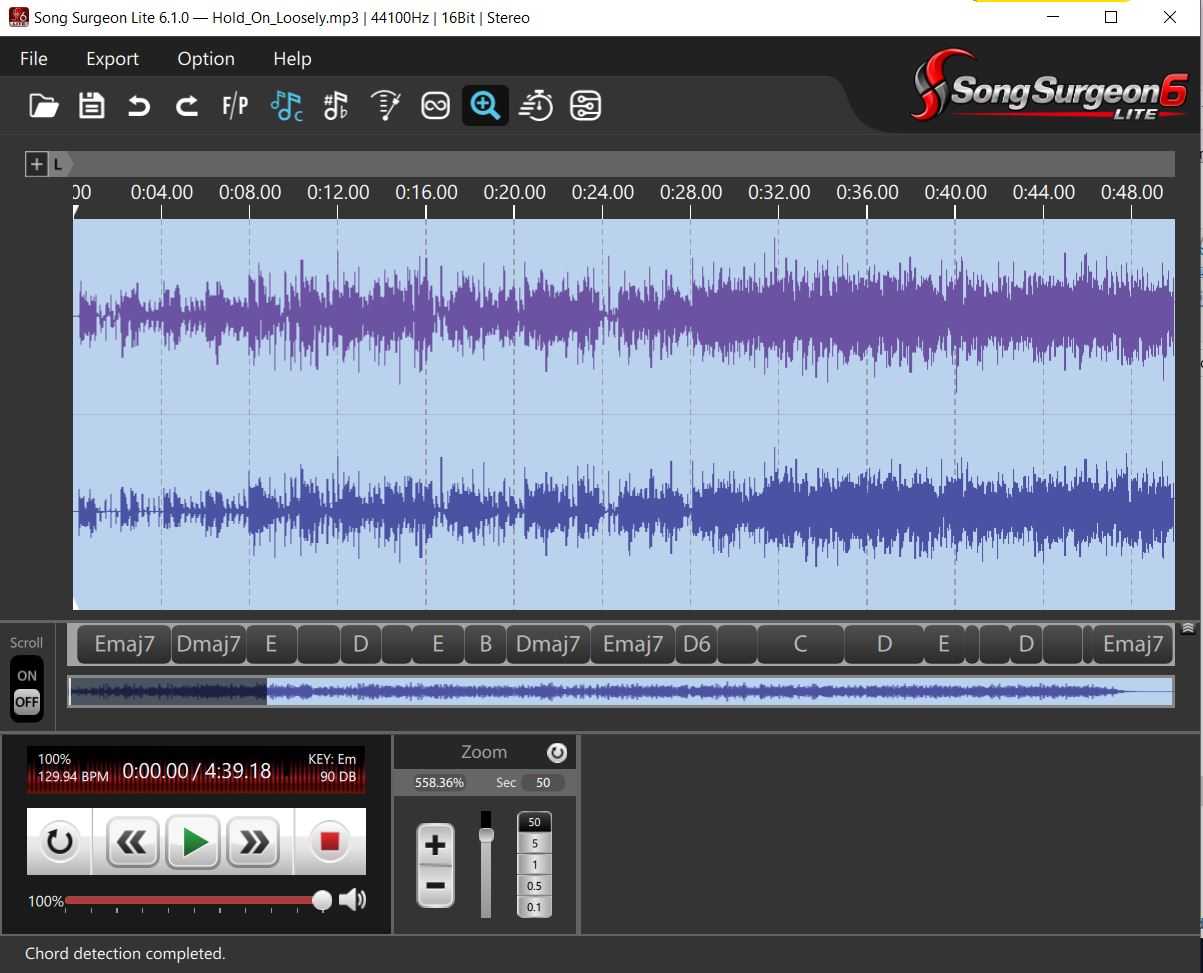Screen dimensions: 1203x973
Task: Click the 129.94 BPM readout
Action: pyautogui.click(x=73, y=776)
